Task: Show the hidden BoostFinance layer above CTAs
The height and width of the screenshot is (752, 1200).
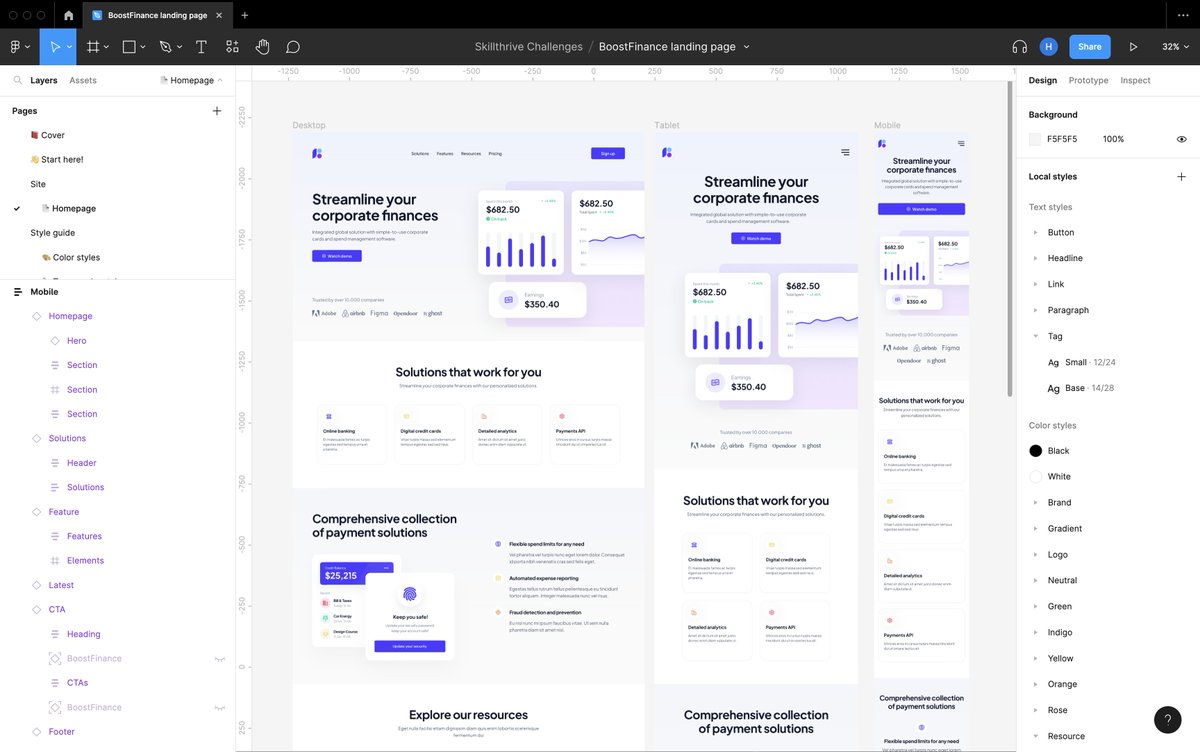Action: (x=220, y=659)
